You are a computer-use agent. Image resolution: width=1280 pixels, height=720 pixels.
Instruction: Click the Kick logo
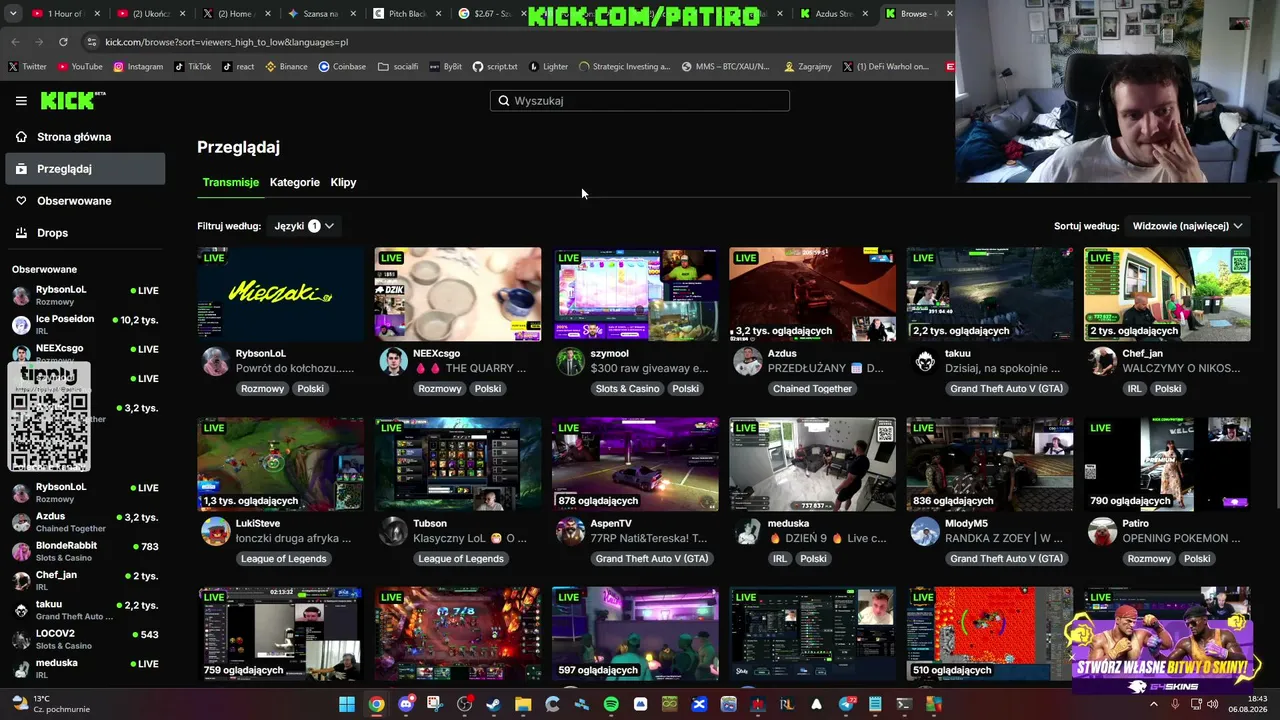tap(73, 100)
